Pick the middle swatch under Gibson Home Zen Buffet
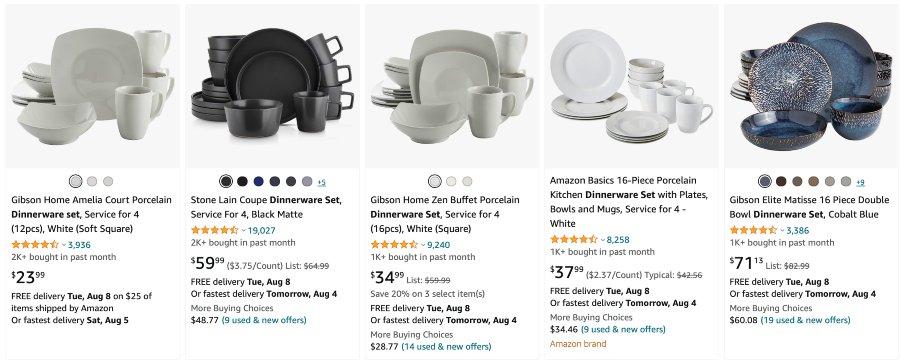Viewport: 900px width, 364px height. point(451,181)
